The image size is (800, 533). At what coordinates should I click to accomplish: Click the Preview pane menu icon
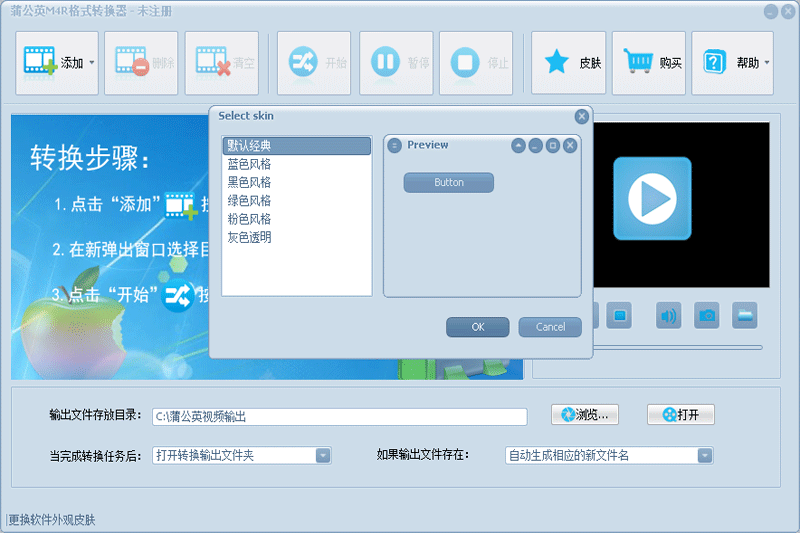(x=394, y=146)
